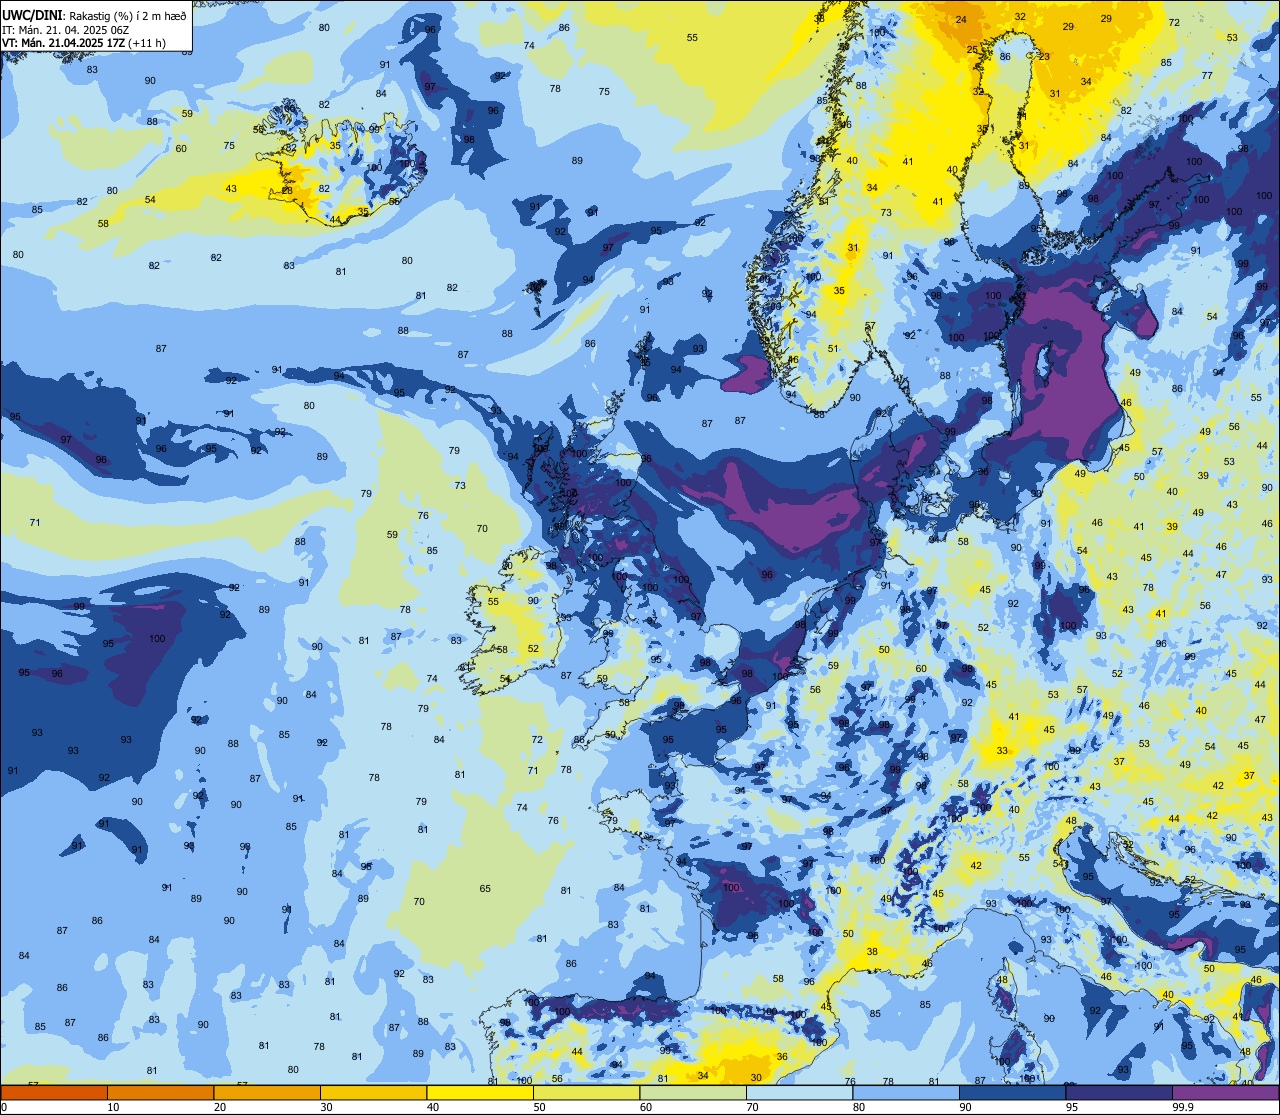Click the bright yellow 40–50 legend swatch

pyautogui.click(x=479, y=1092)
